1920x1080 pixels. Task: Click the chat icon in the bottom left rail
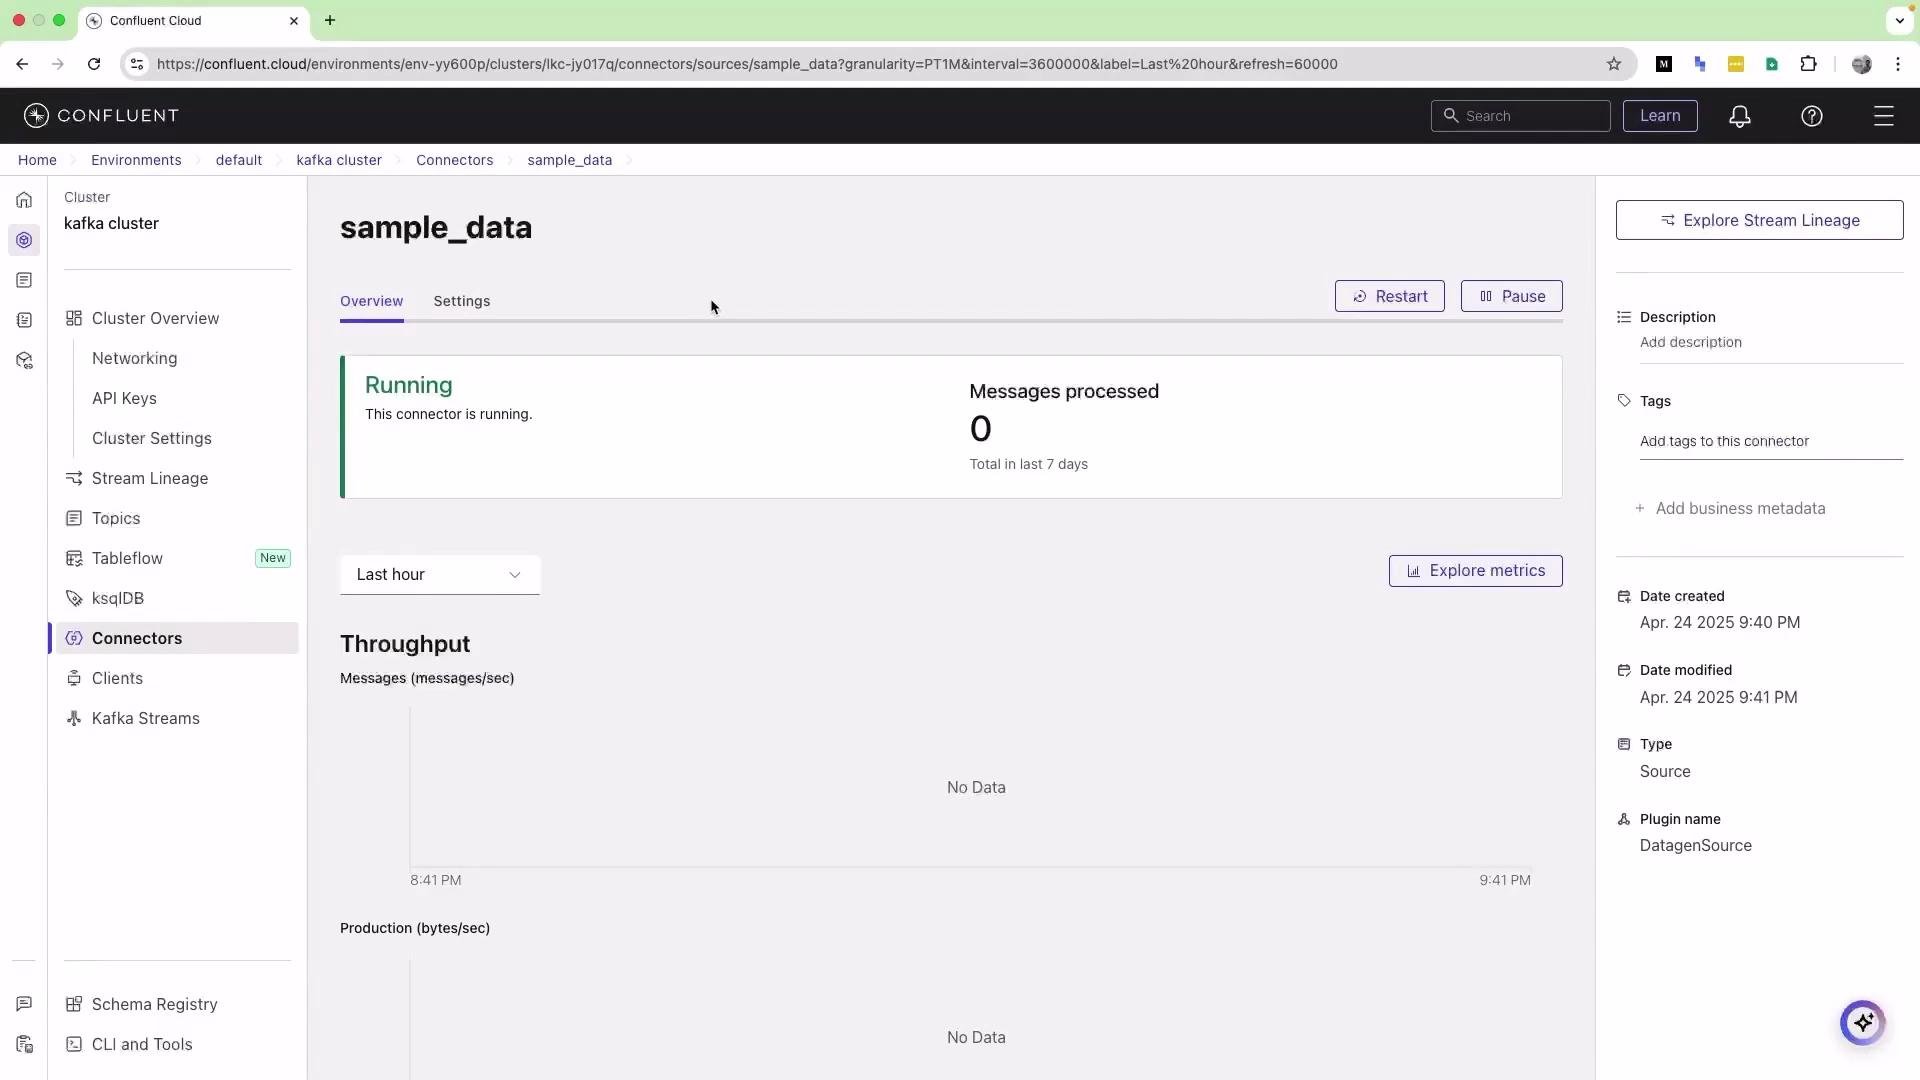pyautogui.click(x=24, y=1004)
